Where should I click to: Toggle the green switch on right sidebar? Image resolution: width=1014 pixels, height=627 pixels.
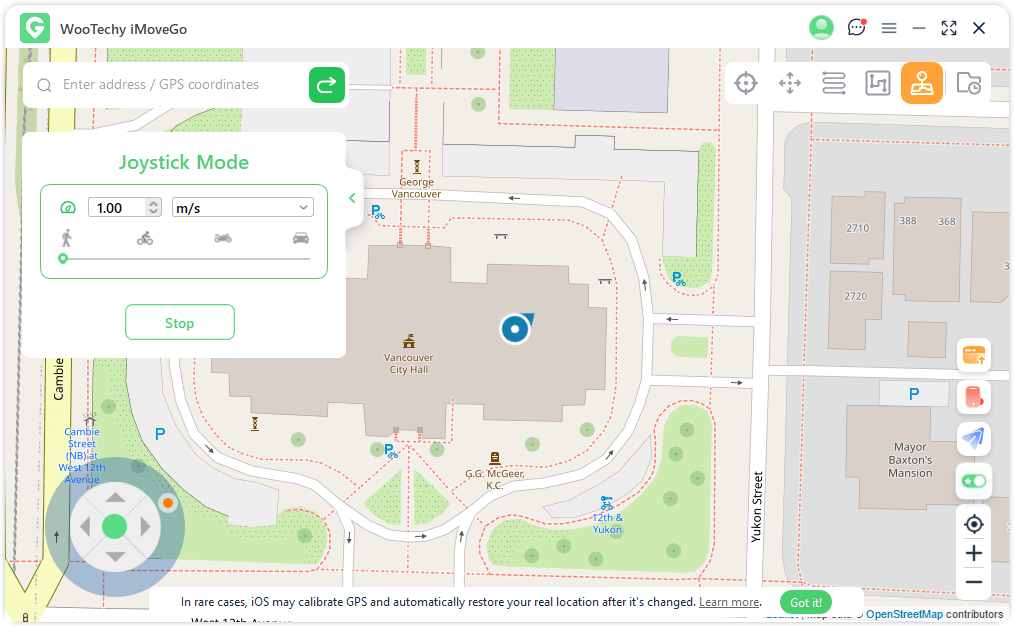(973, 481)
